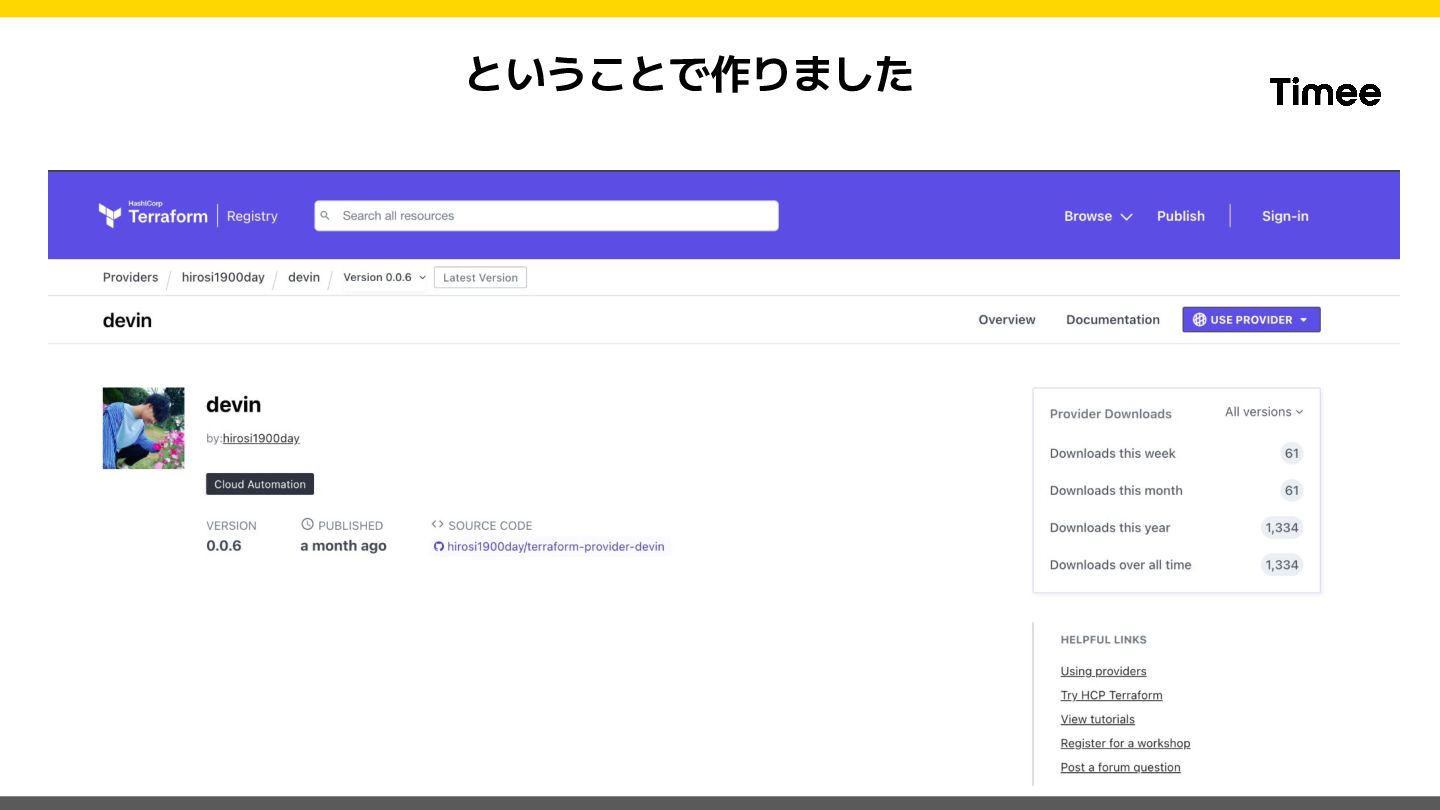Switch to the Overview tab
Image resolution: width=1440 pixels, height=810 pixels.
pos(1007,320)
